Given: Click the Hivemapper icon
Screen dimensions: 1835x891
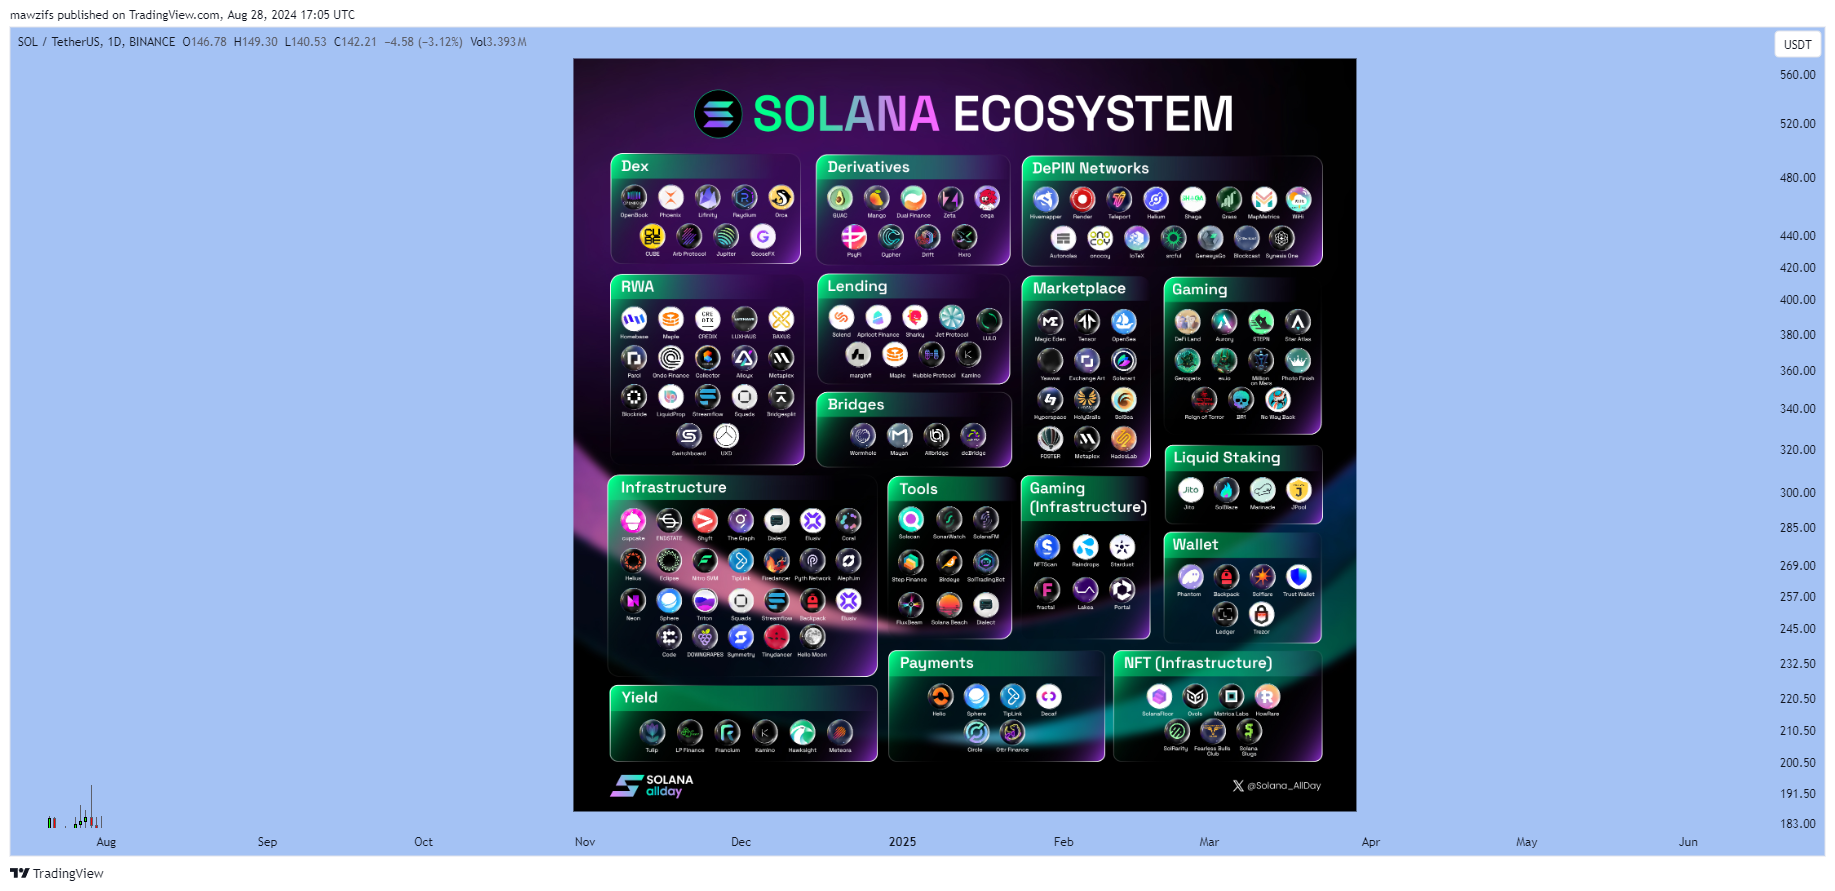Looking at the screenshot, I should pyautogui.click(x=1045, y=199).
